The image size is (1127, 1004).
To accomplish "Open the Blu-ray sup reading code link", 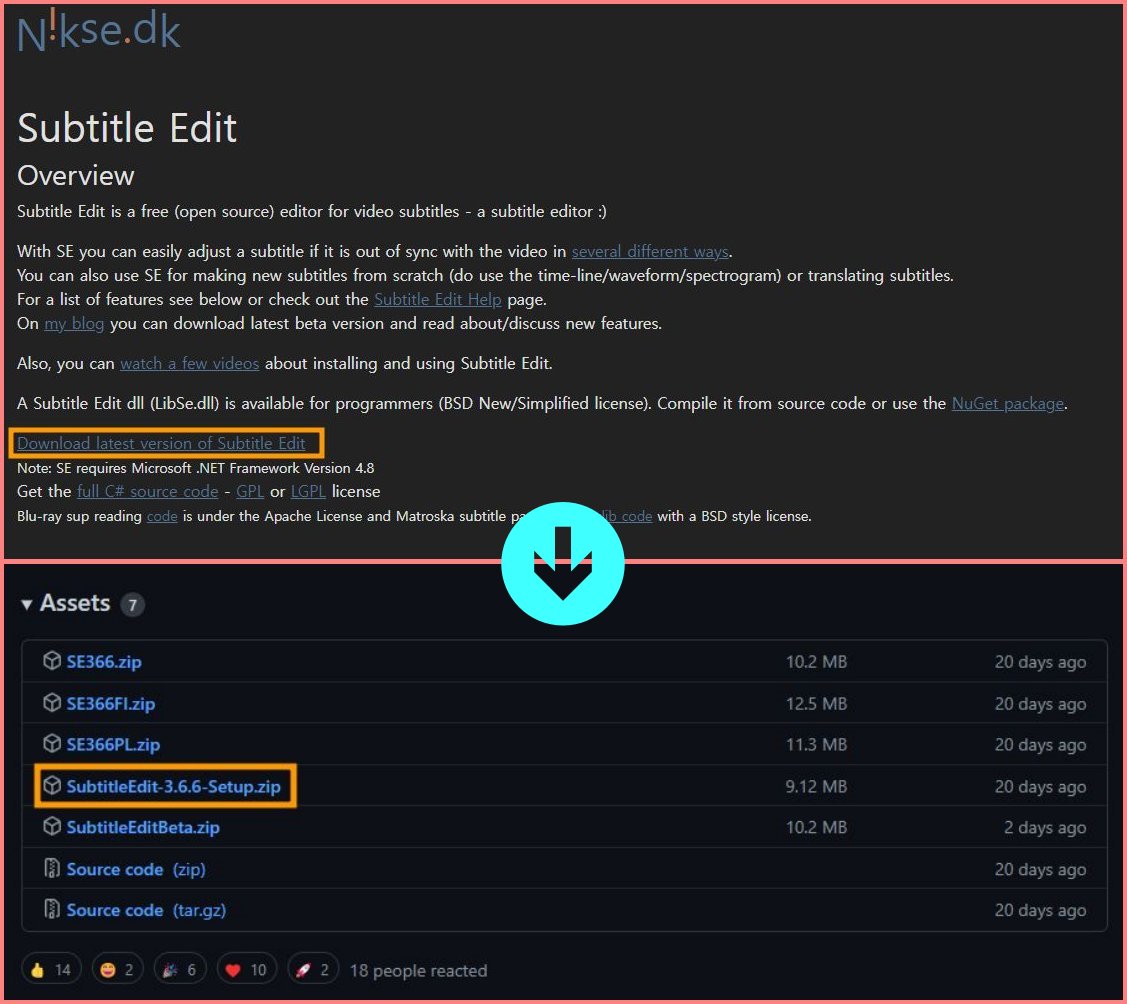I will coord(162,516).
